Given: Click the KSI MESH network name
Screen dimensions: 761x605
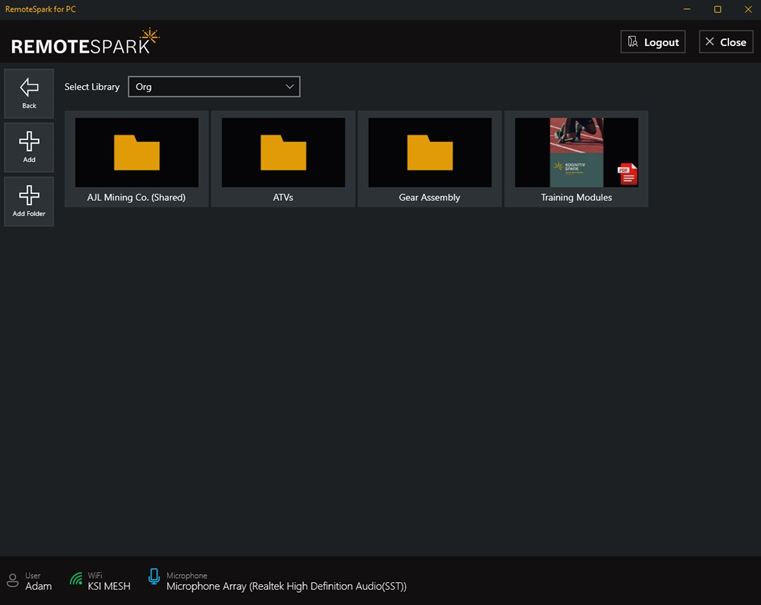Looking at the screenshot, I should click(x=109, y=587).
